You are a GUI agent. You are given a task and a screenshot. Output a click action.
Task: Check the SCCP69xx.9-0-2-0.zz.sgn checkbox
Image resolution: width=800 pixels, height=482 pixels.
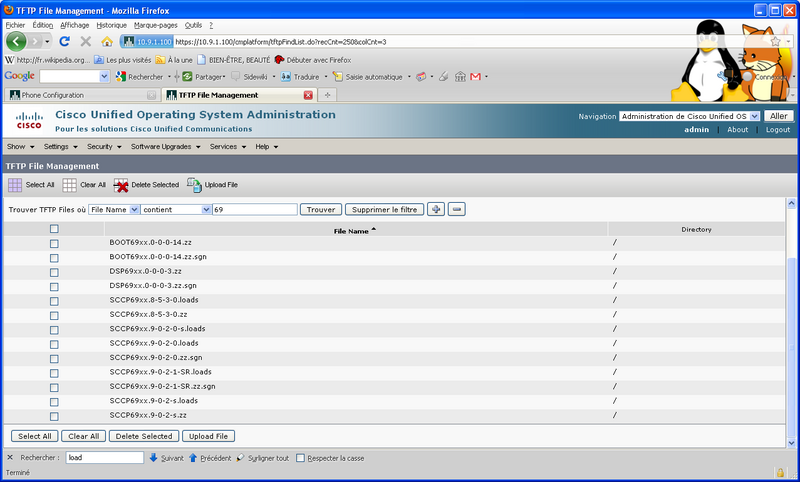coord(54,359)
